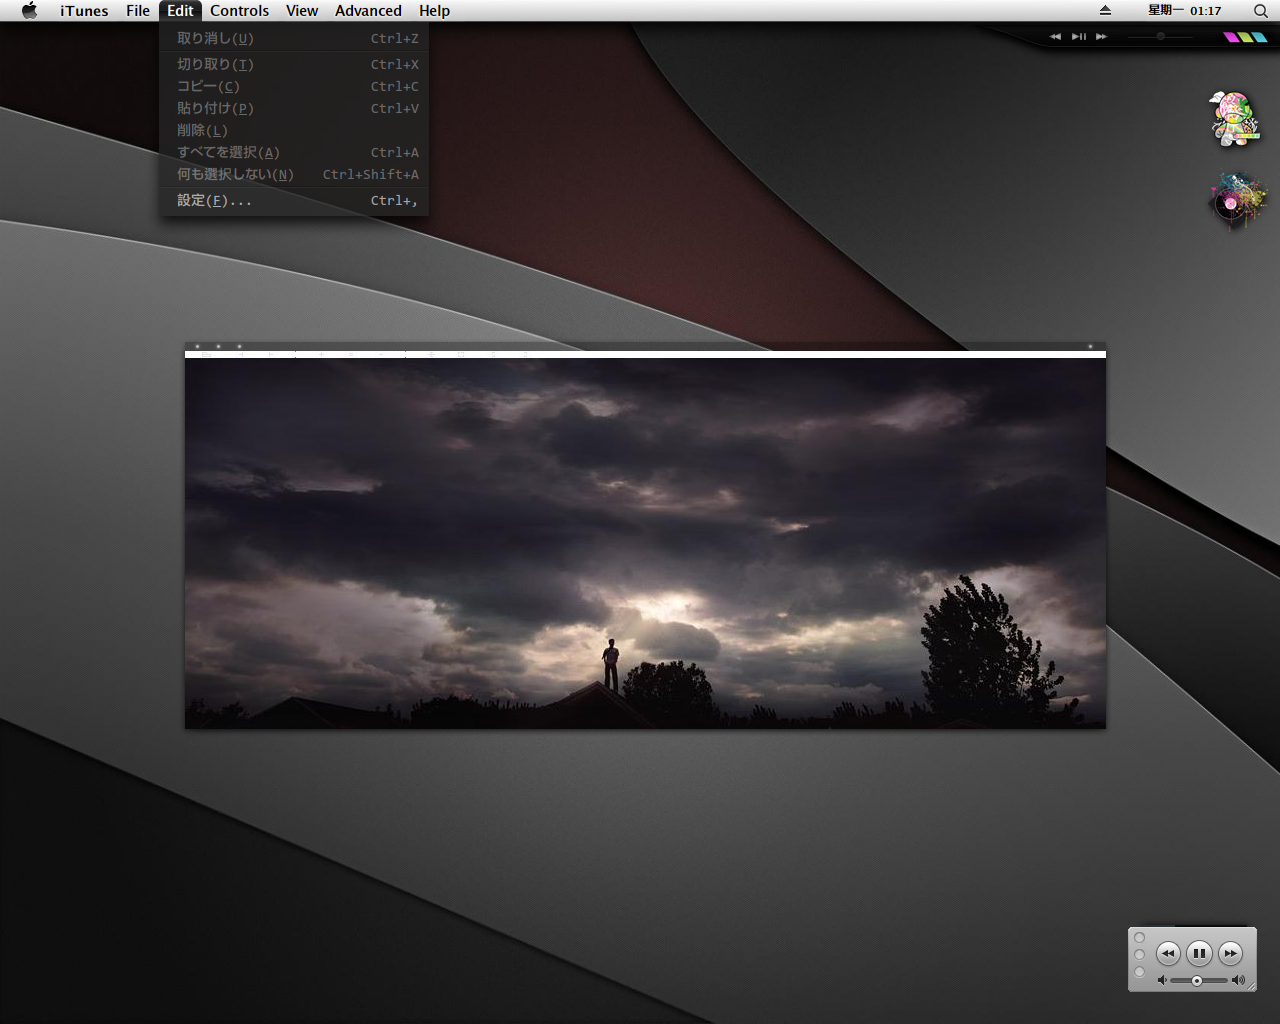Image resolution: width=1280 pixels, height=1024 pixels.
Task: Open the Controls menu
Action: coord(239,11)
